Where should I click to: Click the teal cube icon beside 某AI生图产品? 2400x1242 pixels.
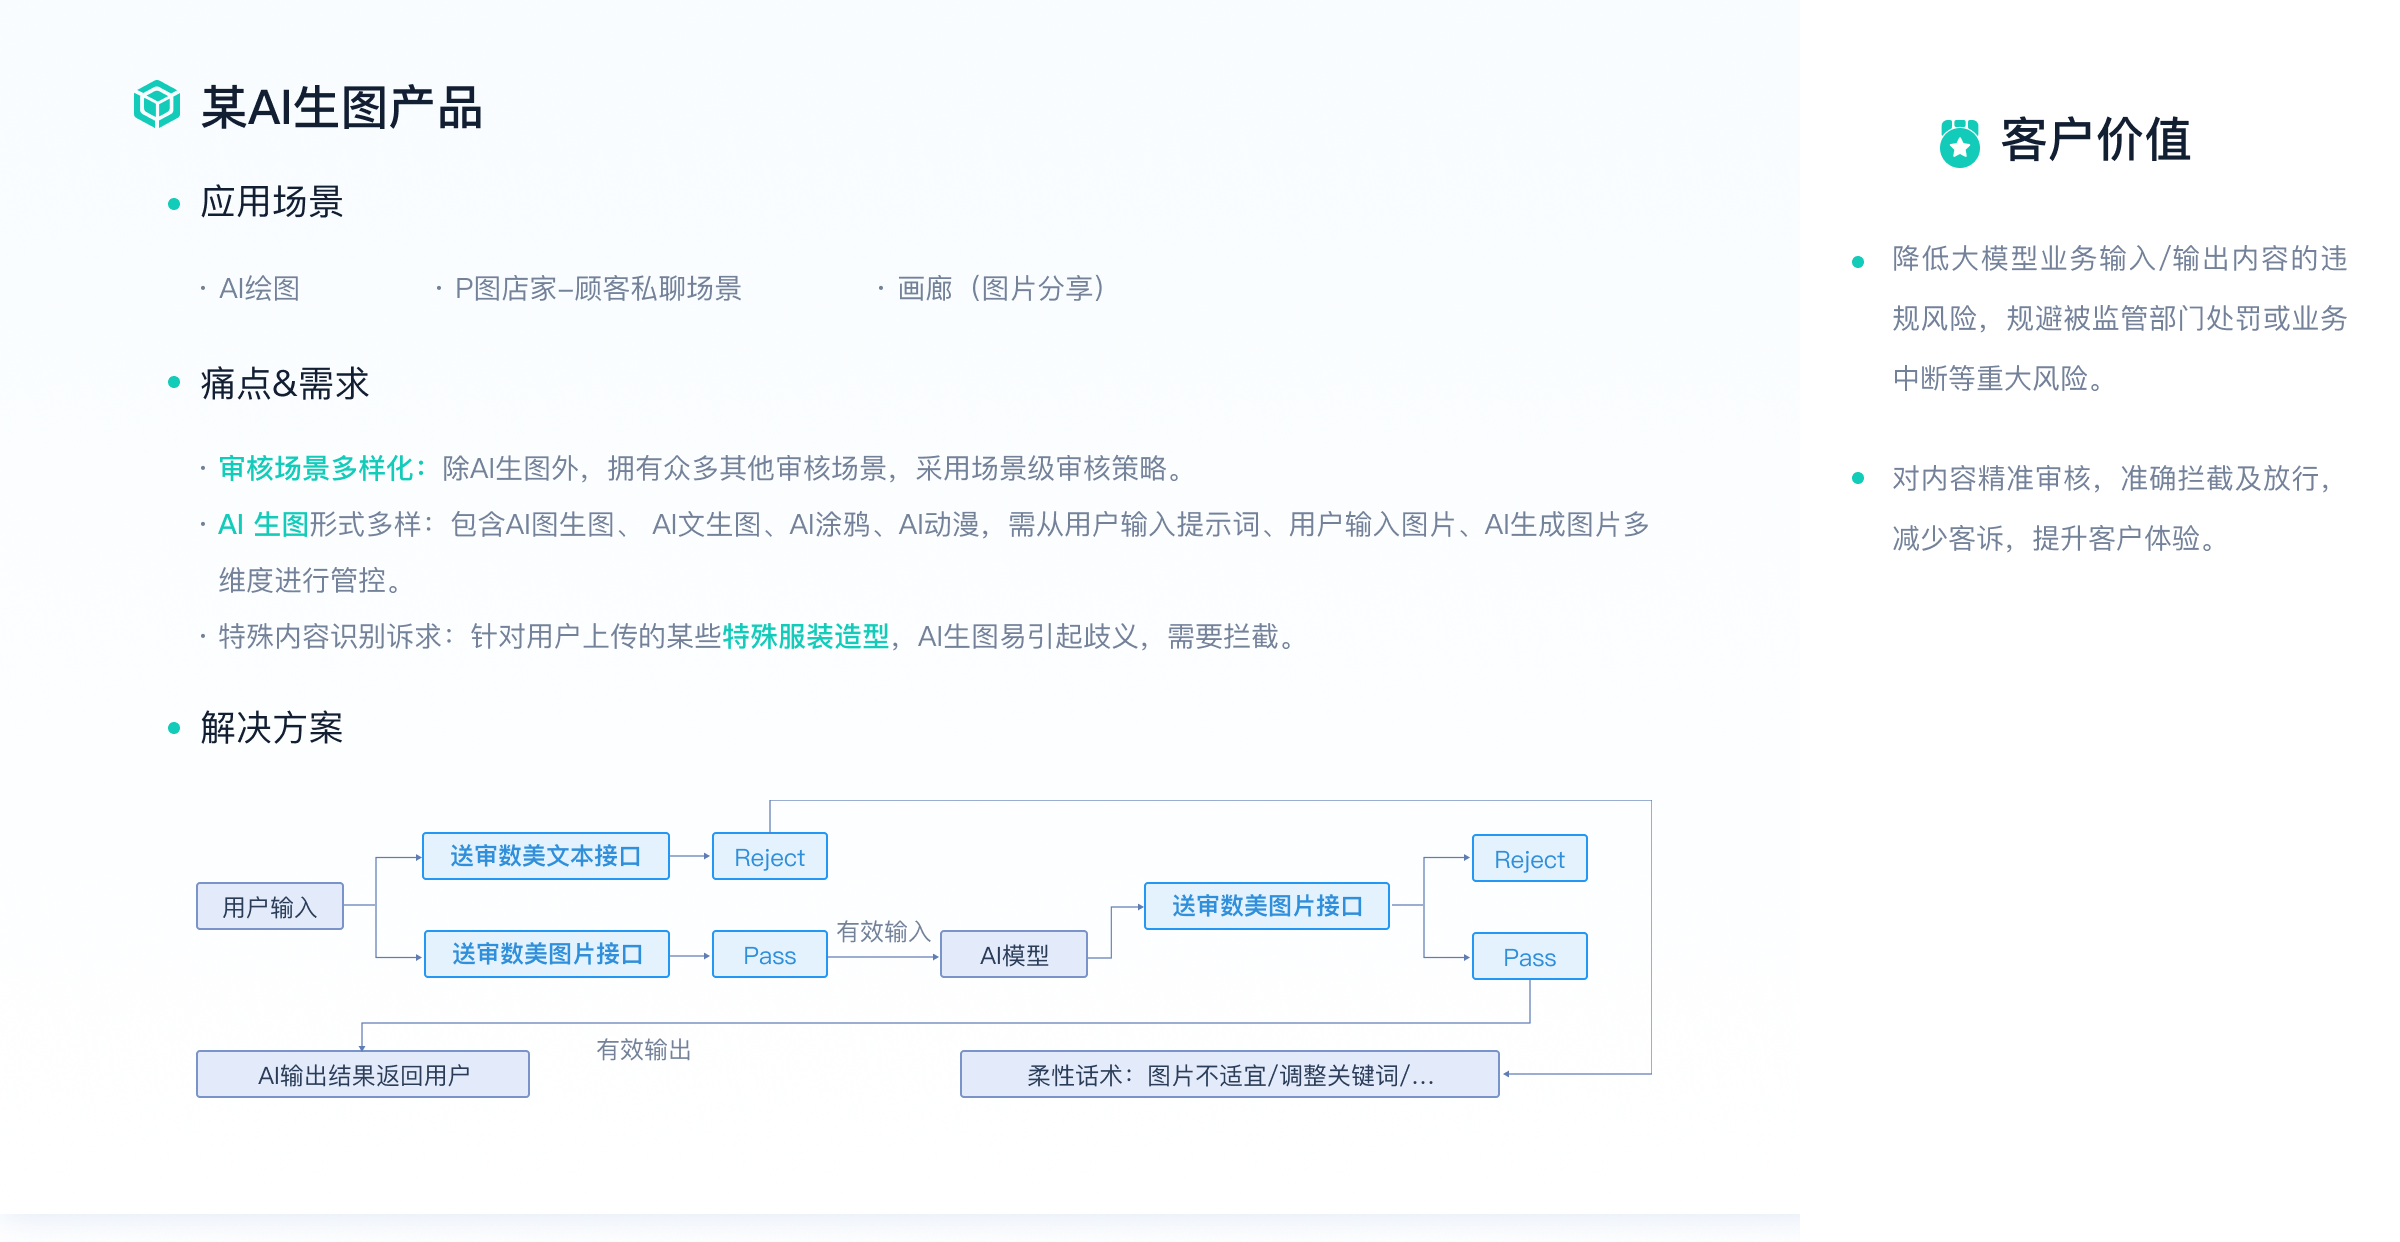point(157,105)
